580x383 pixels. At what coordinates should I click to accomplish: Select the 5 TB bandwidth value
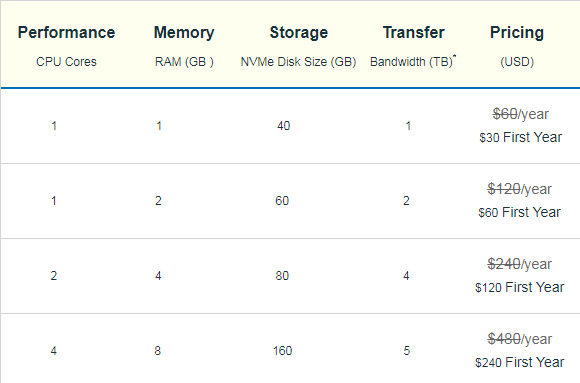point(407,351)
